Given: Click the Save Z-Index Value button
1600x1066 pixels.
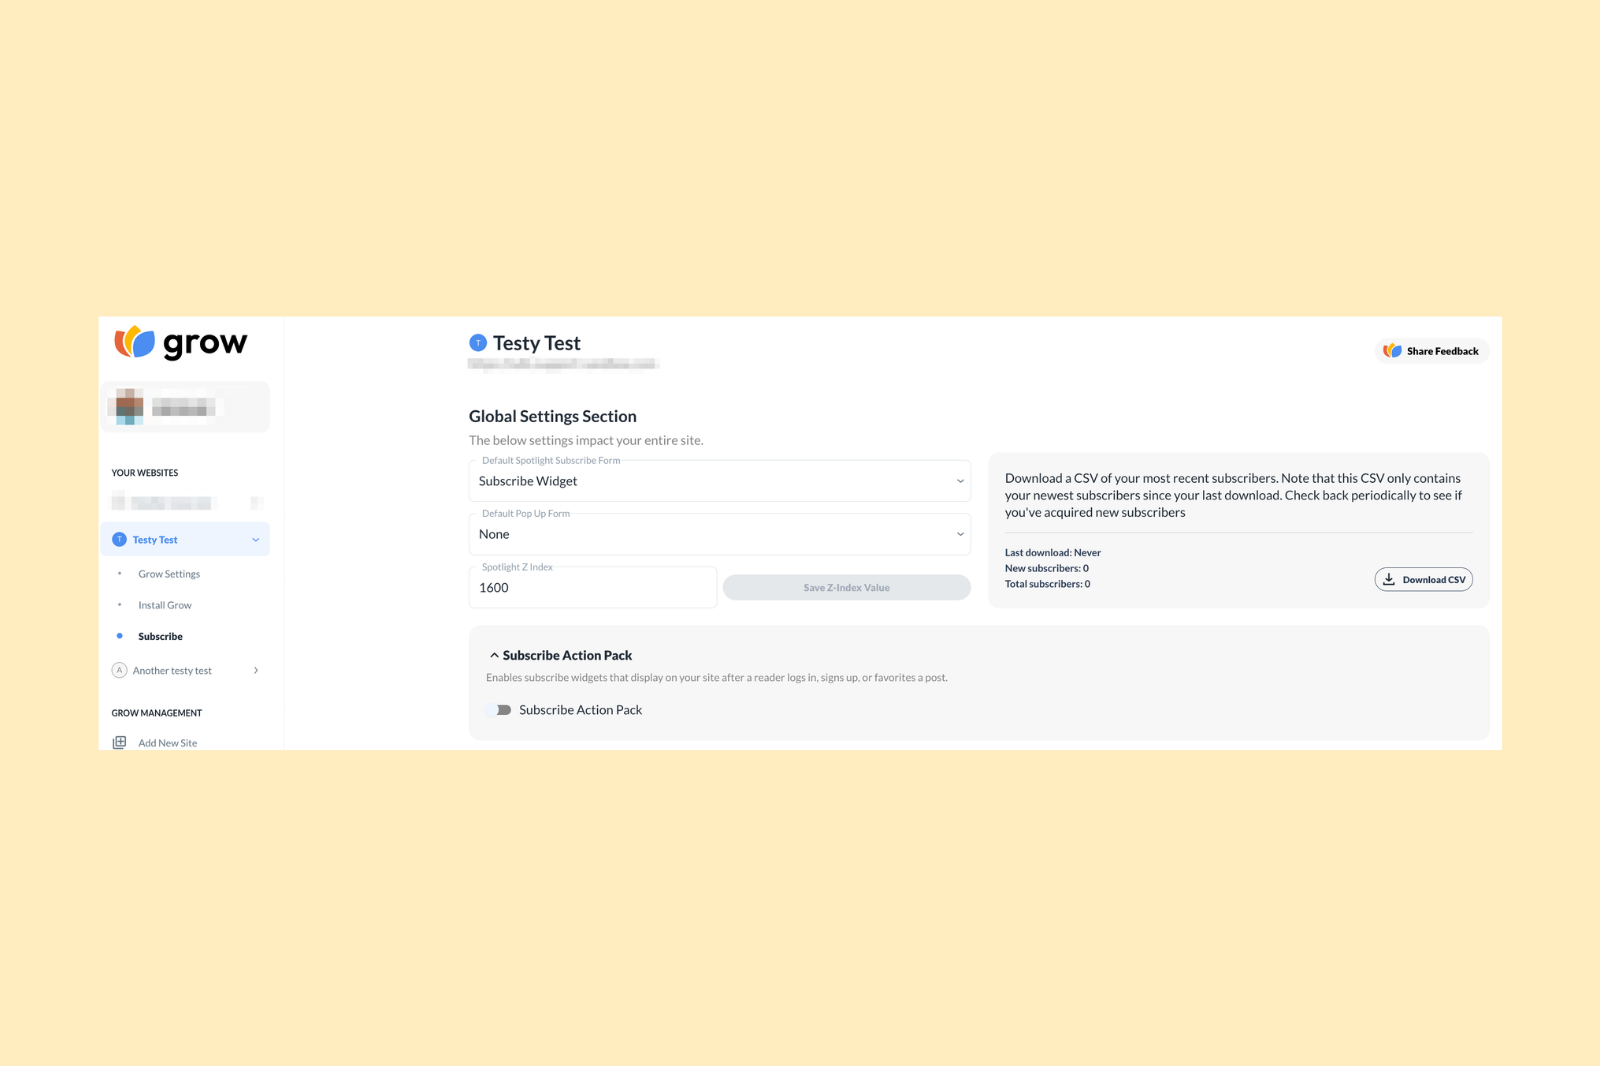Looking at the screenshot, I should 845,587.
